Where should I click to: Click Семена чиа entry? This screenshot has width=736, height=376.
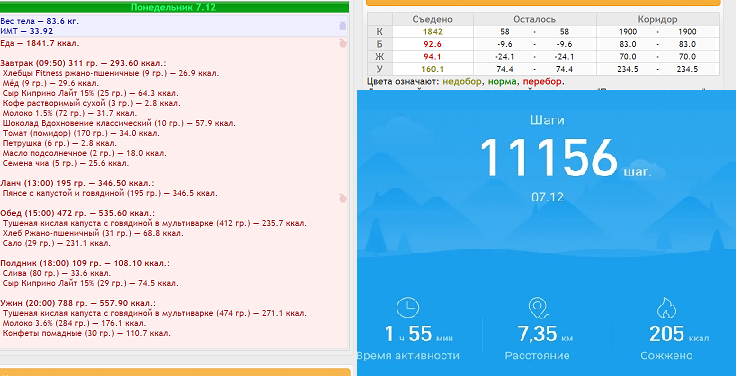(x=65, y=163)
